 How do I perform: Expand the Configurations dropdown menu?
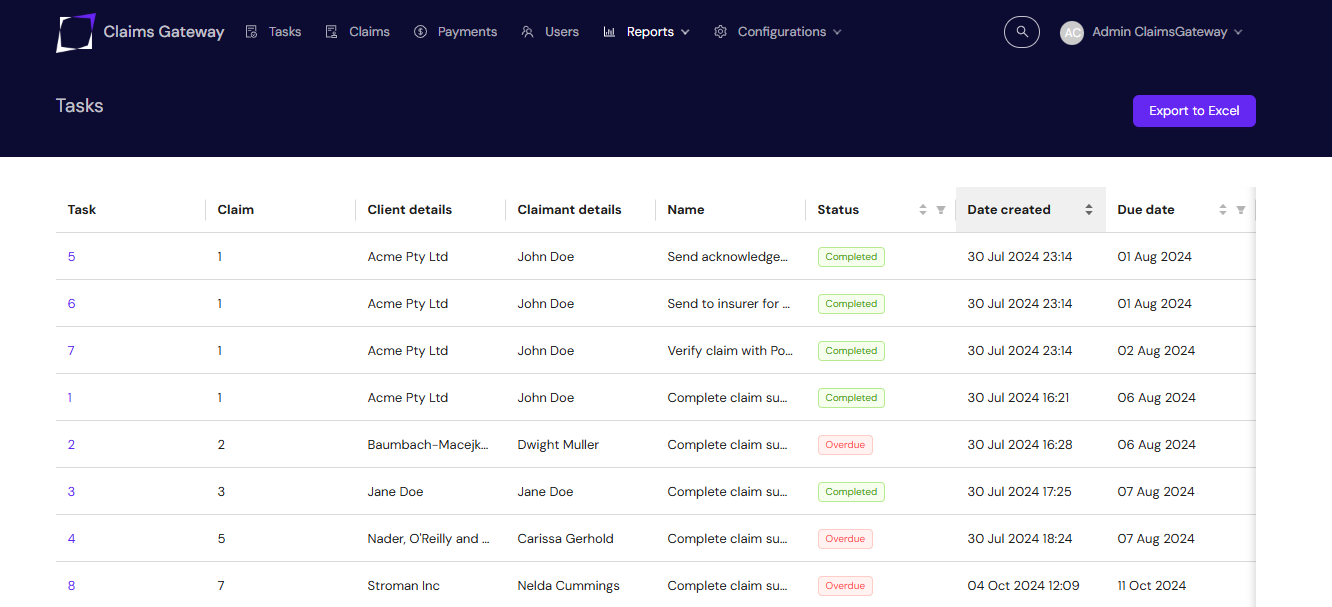point(778,32)
